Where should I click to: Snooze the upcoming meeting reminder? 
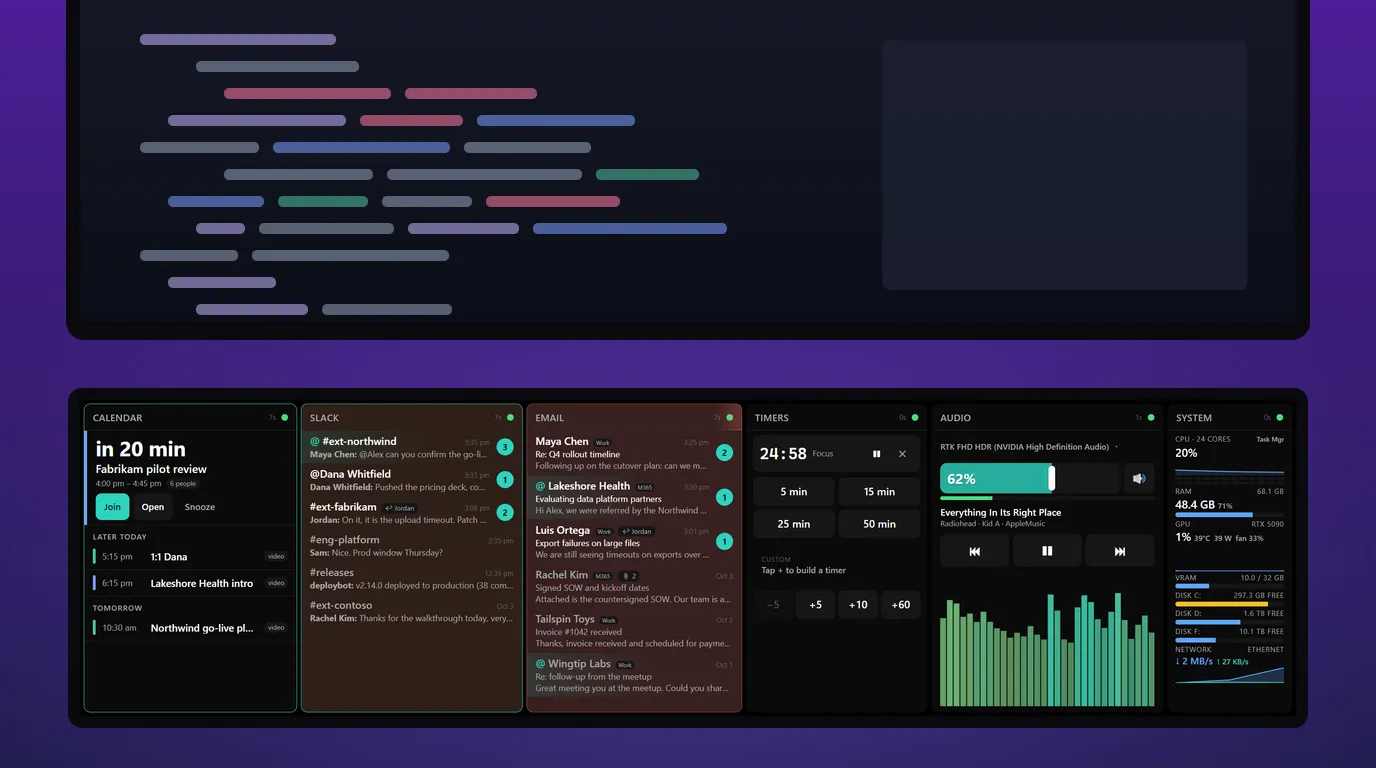coord(200,507)
